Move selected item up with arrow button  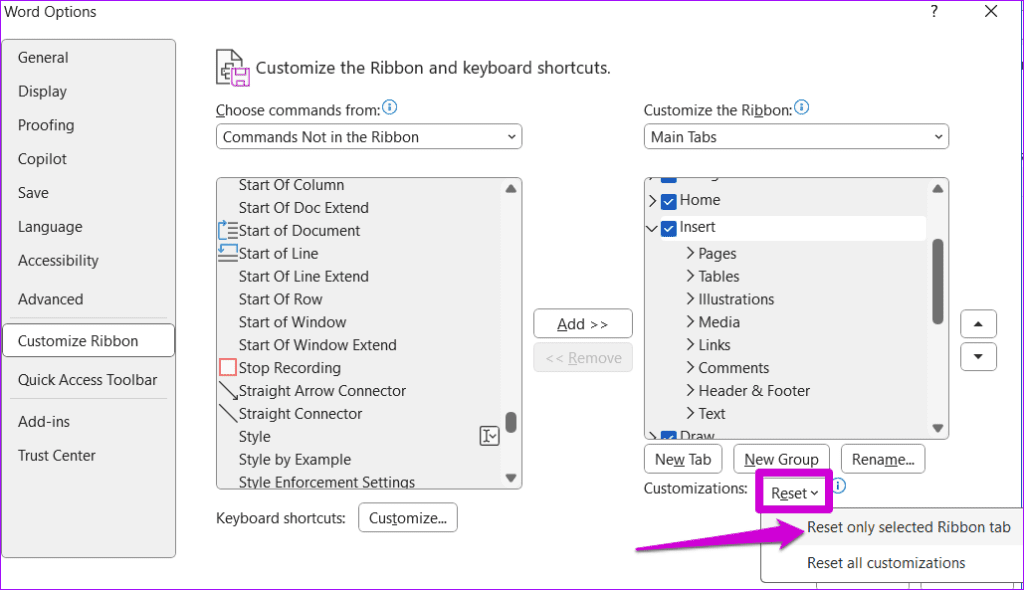[x=978, y=324]
